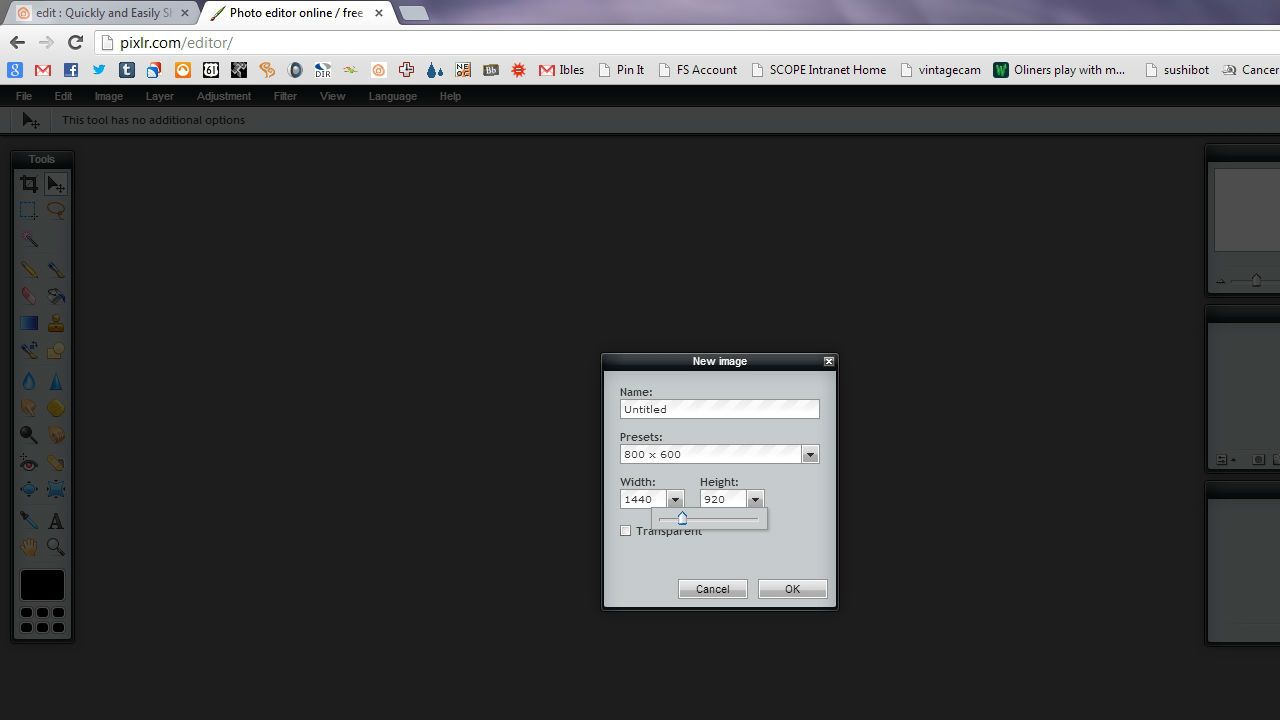
Task: Enable the Transparent background option
Action: [x=626, y=530]
